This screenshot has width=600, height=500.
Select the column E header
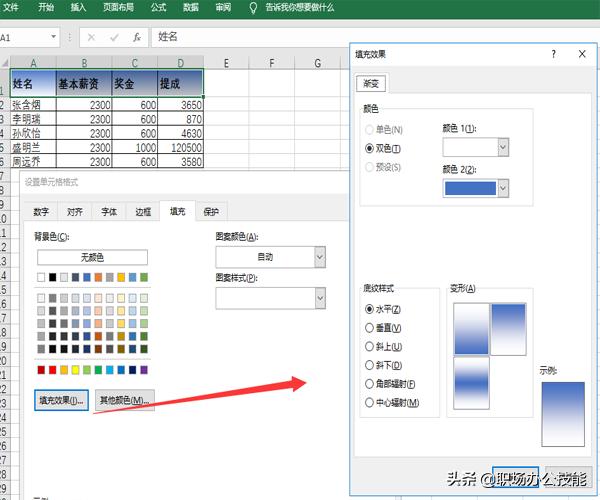click(226, 63)
